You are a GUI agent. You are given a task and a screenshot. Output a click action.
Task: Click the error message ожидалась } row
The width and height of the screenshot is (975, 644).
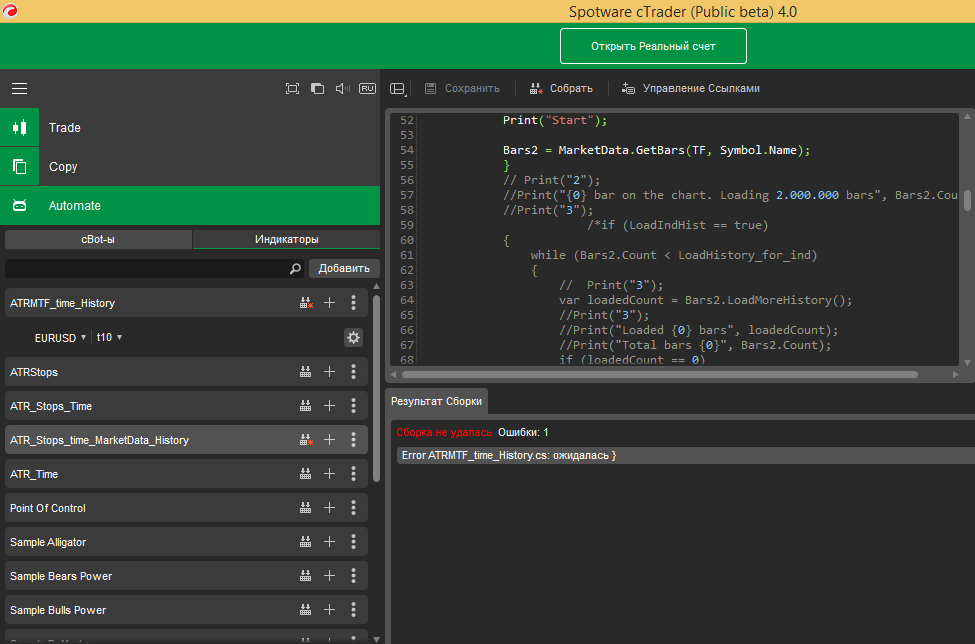click(x=686, y=455)
